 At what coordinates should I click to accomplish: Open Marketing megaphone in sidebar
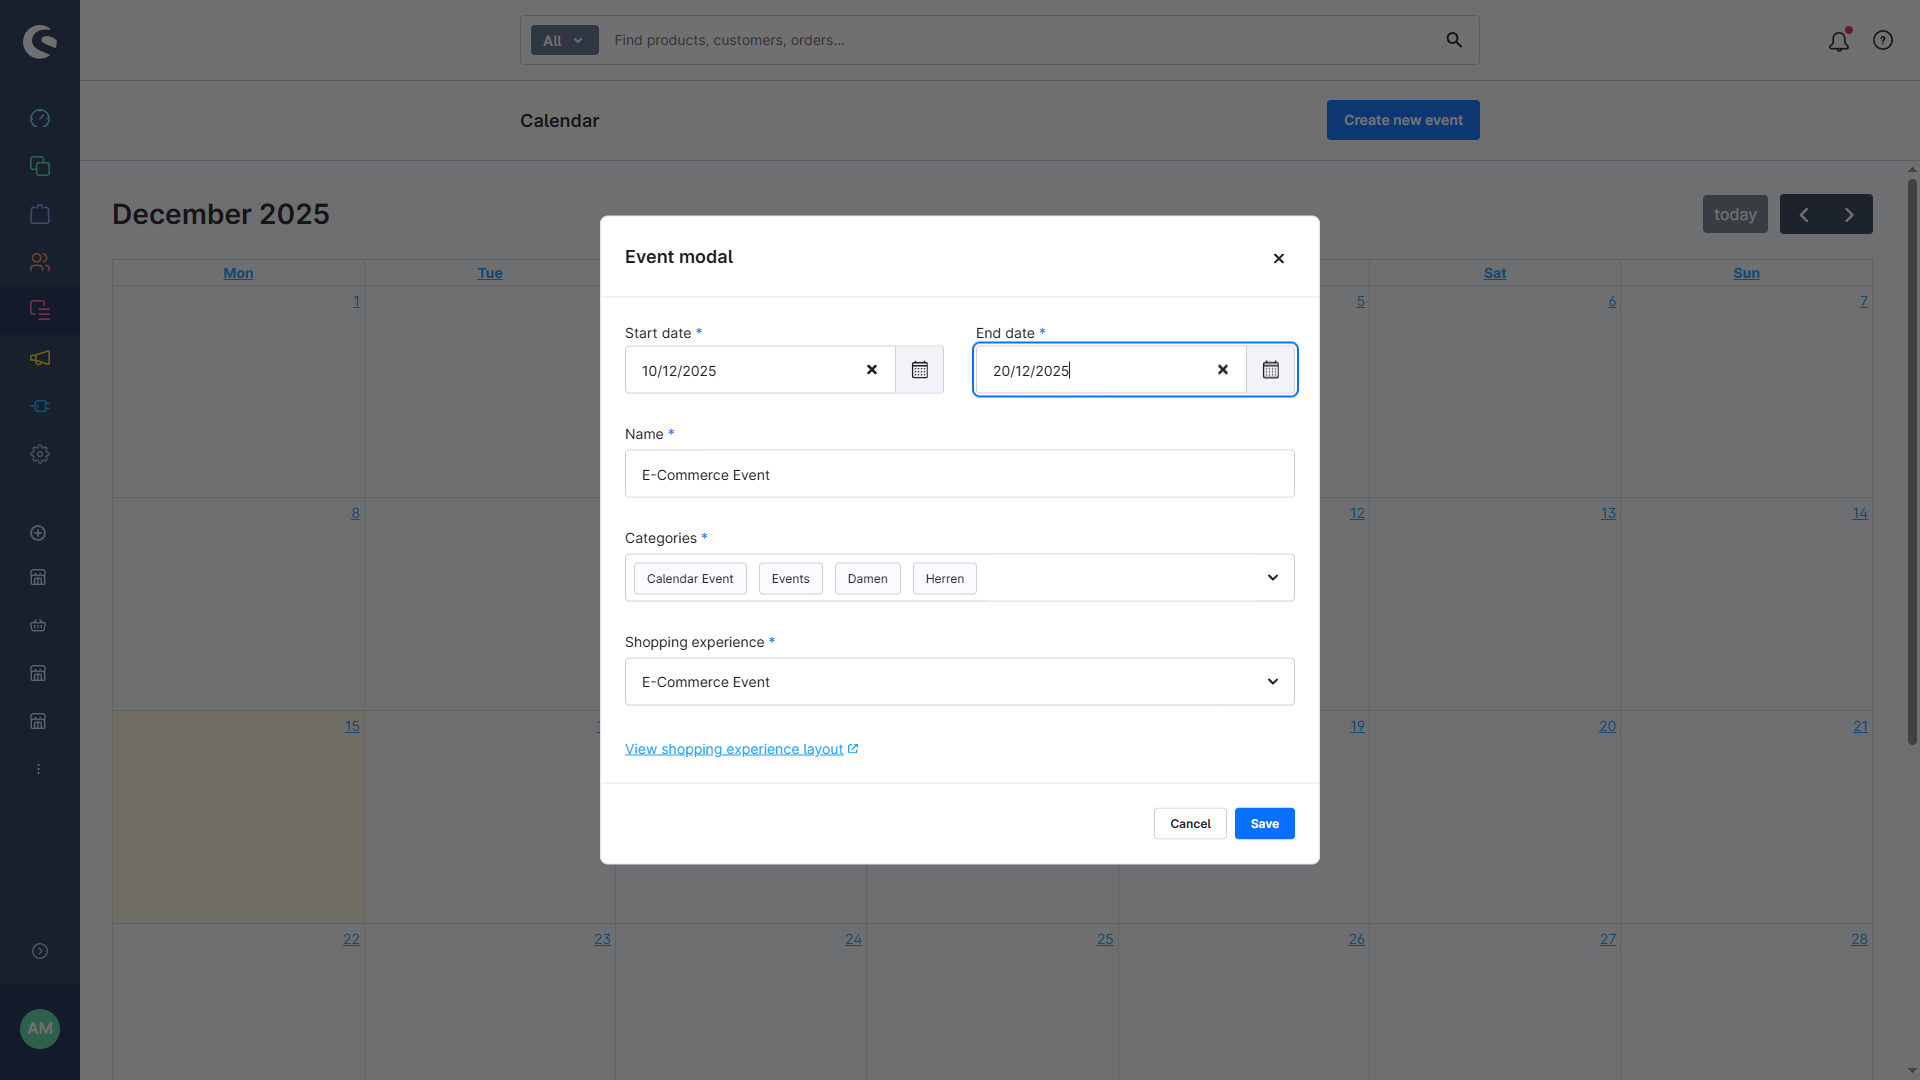[40, 358]
